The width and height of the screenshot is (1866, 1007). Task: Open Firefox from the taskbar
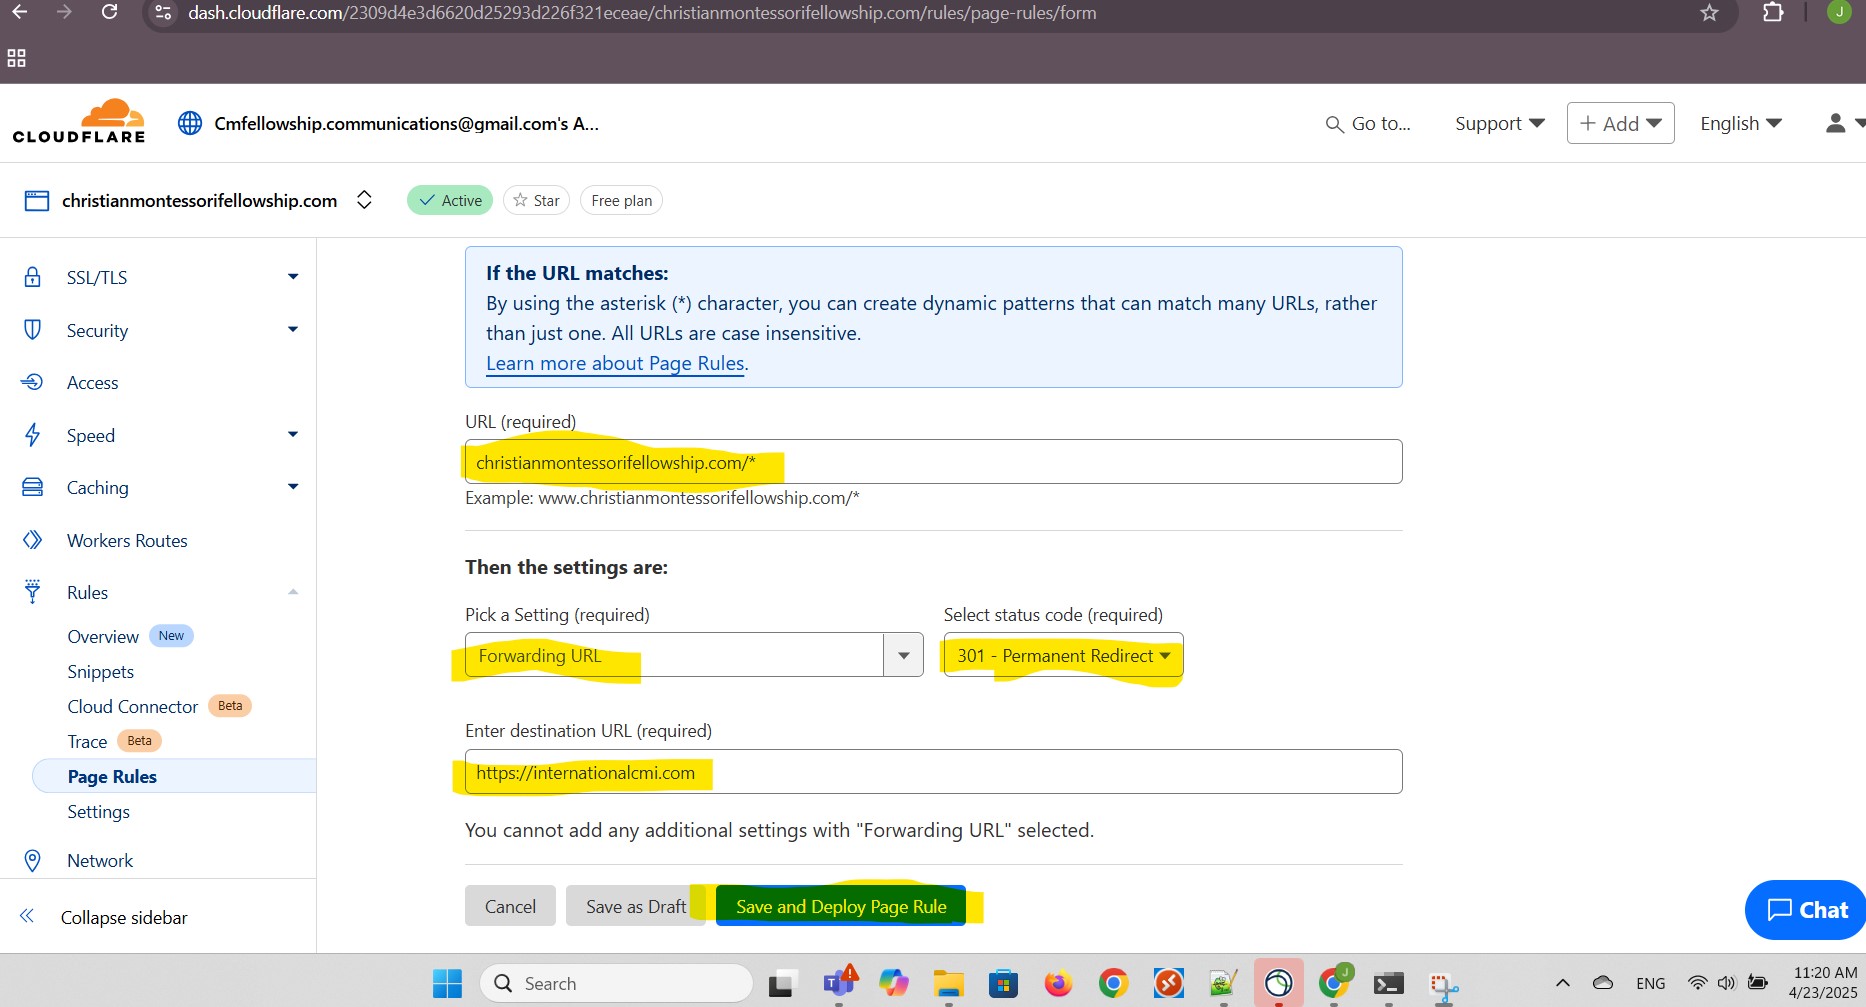(1058, 984)
